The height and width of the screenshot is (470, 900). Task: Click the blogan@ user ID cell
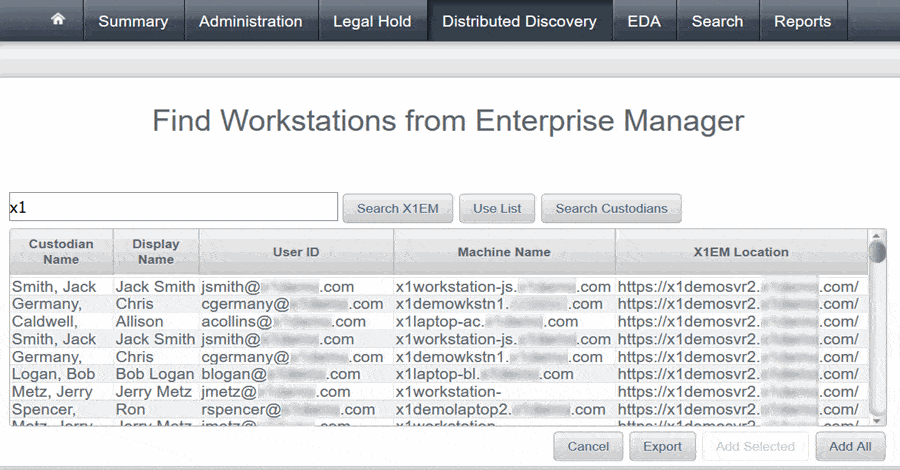296,374
